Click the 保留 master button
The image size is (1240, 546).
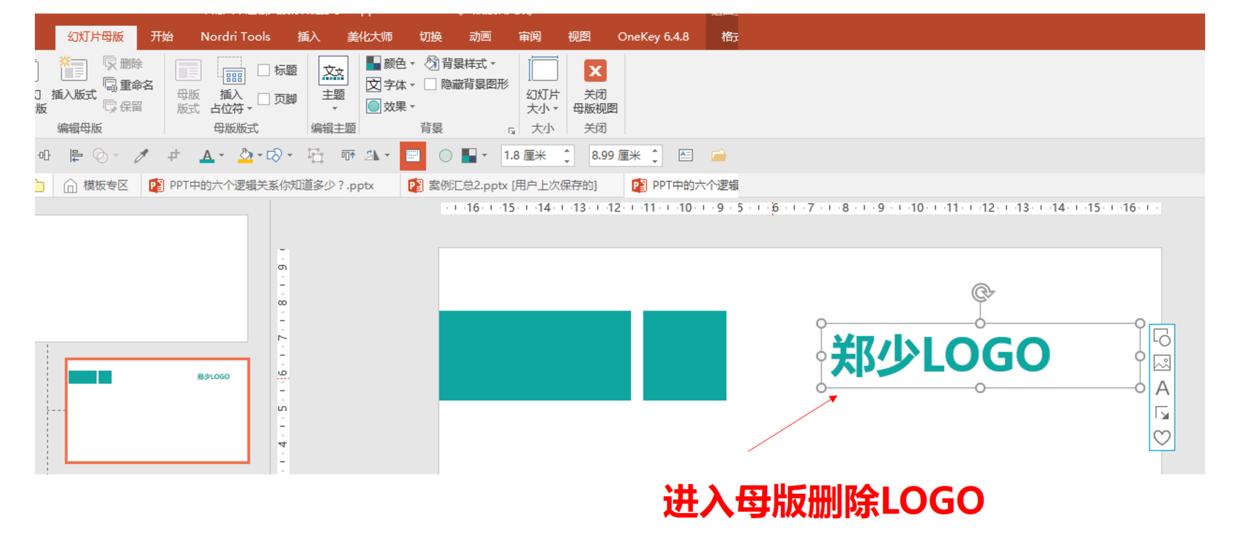[123, 106]
